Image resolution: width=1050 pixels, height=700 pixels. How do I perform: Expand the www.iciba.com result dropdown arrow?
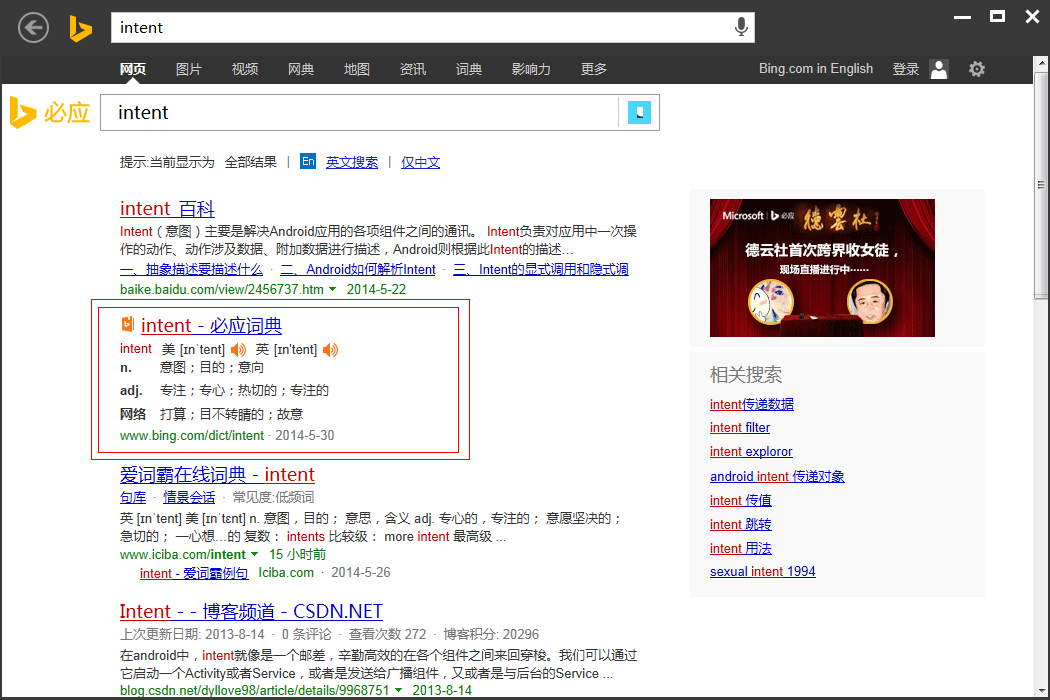click(x=254, y=555)
